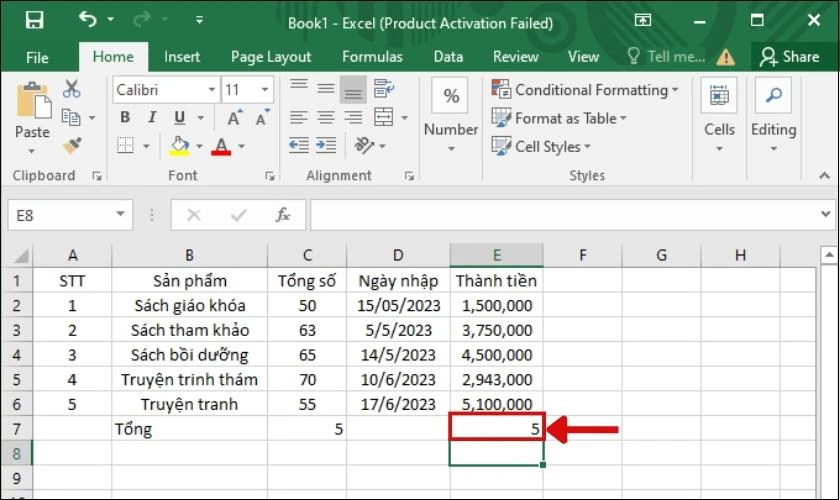
Task: Open the Number format group button
Action: 451,115
